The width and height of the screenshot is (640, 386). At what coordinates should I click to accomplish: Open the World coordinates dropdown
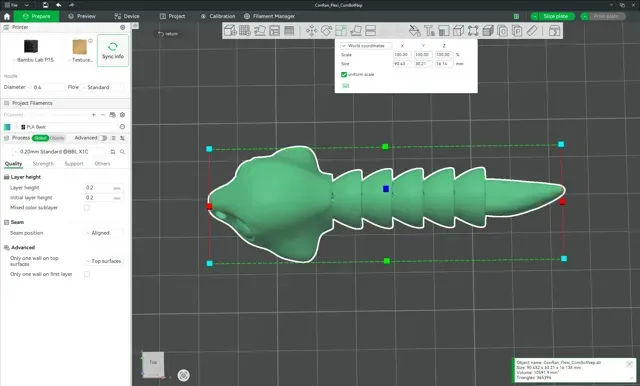(366, 46)
